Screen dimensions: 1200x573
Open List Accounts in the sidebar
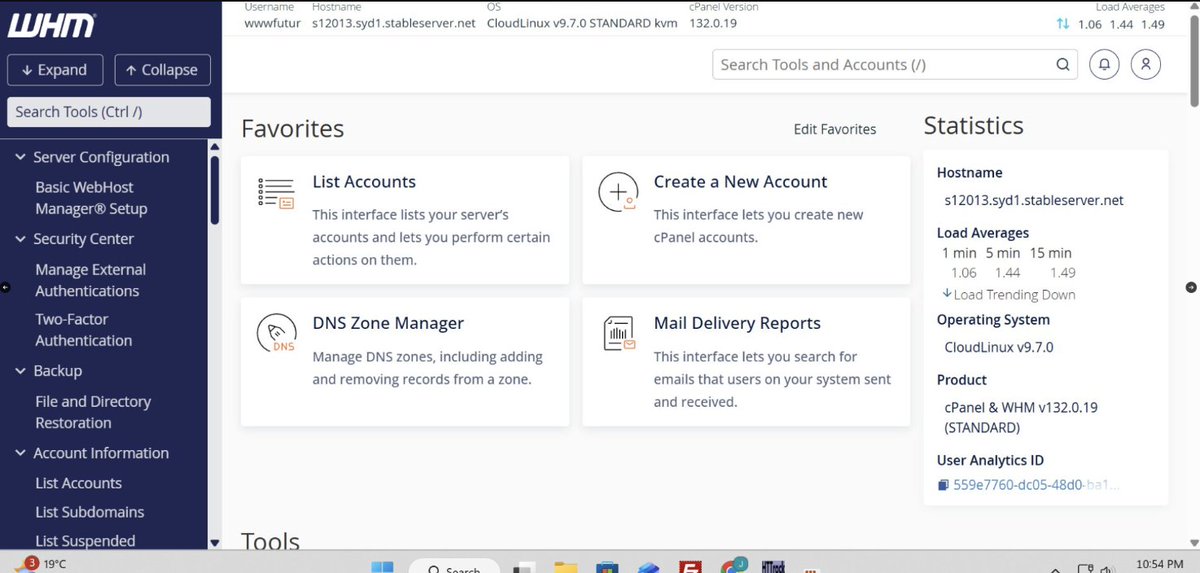78,483
